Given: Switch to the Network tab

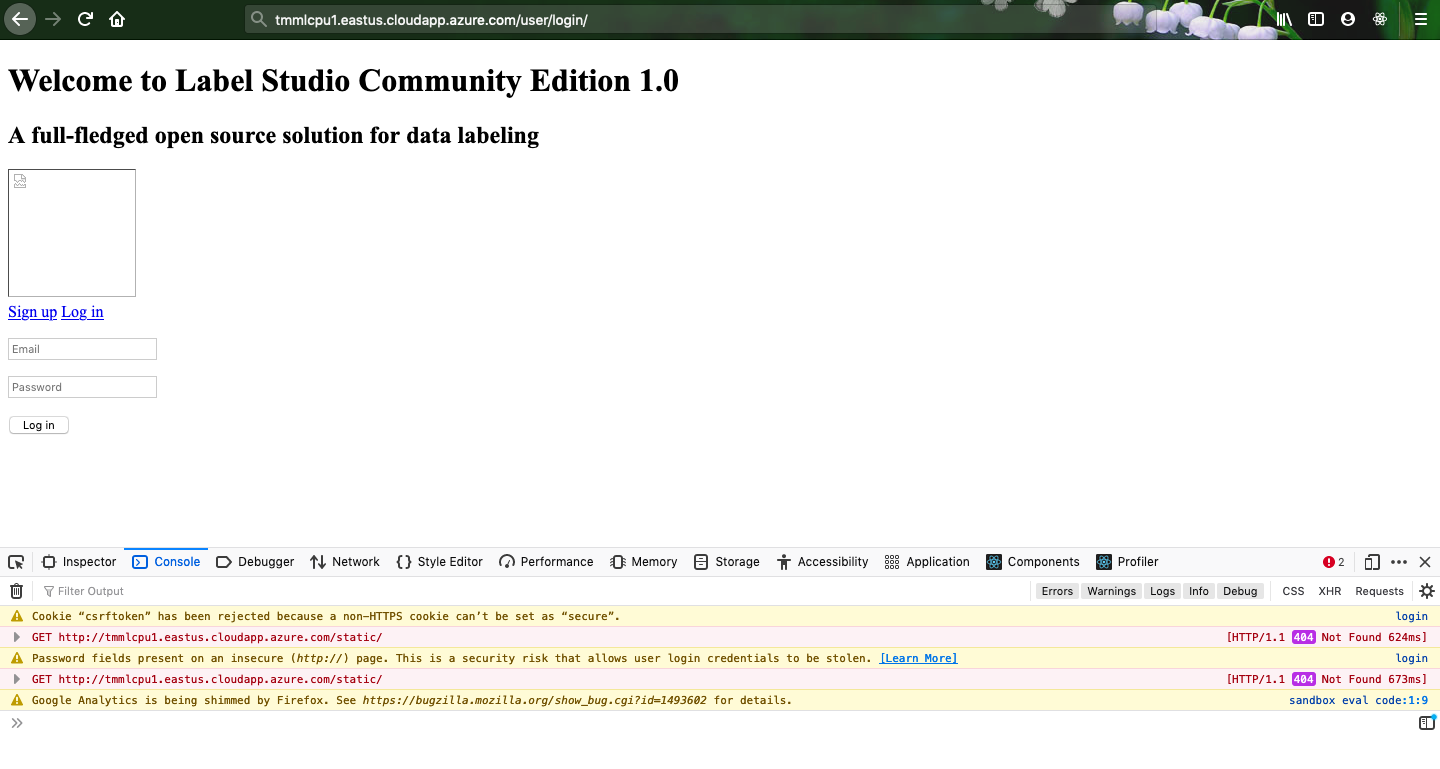Looking at the screenshot, I should pos(345,562).
